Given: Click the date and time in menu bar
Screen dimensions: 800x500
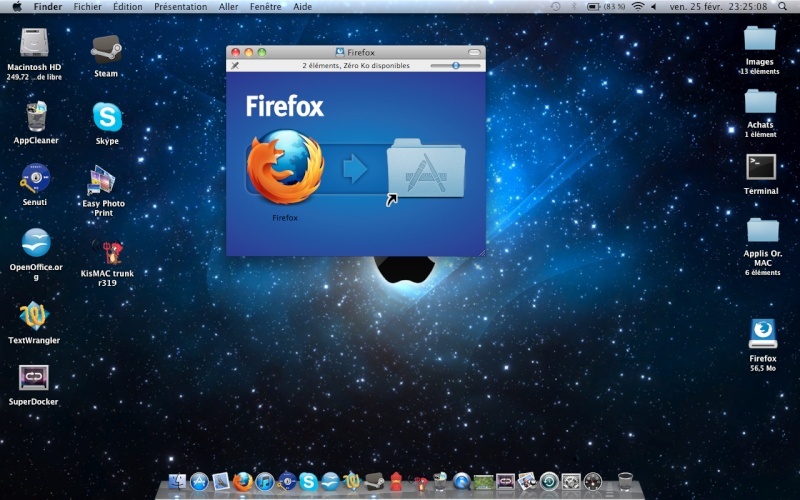Looking at the screenshot, I should pyautogui.click(x=718, y=7).
